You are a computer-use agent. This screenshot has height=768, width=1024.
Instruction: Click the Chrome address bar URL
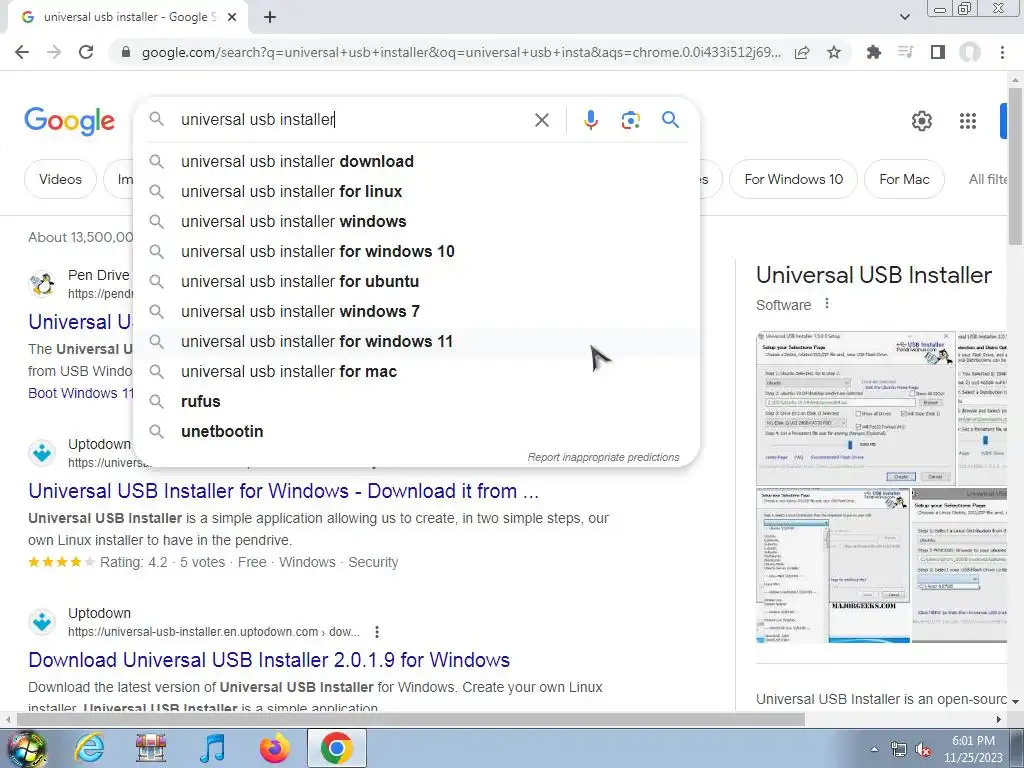[461, 52]
